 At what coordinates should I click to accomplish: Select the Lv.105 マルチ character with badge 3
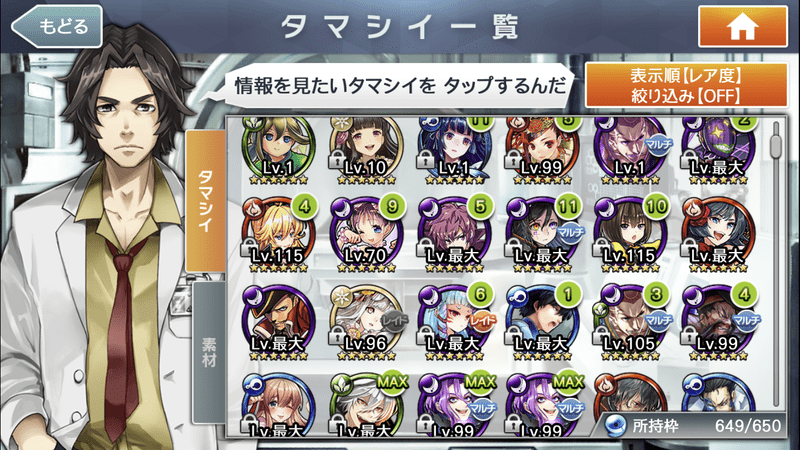click(x=631, y=322)
